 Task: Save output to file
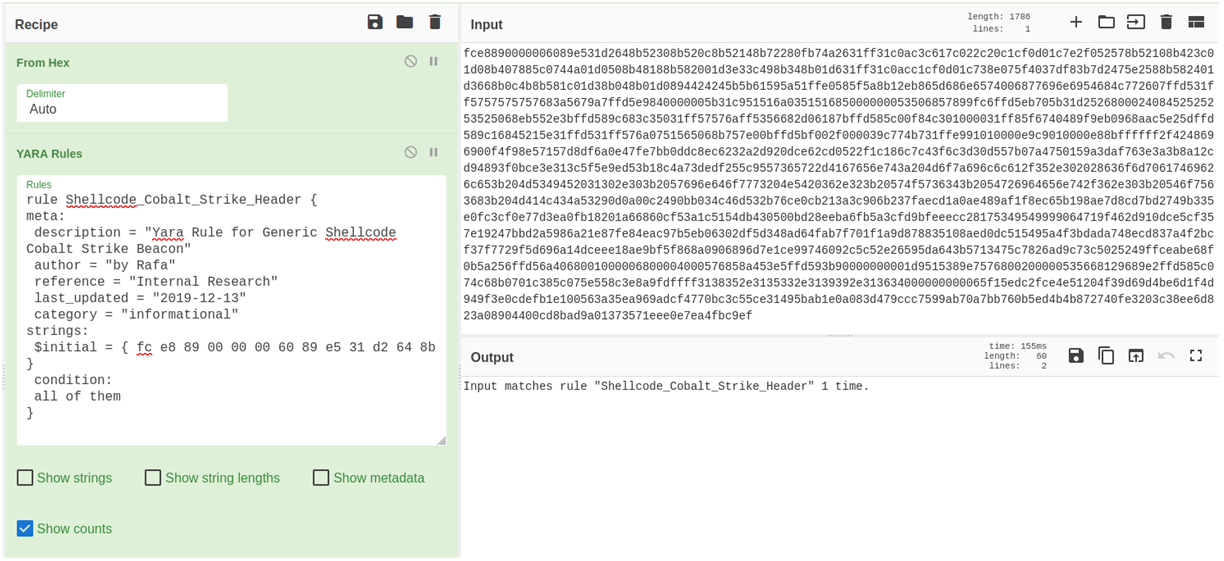1076,356
